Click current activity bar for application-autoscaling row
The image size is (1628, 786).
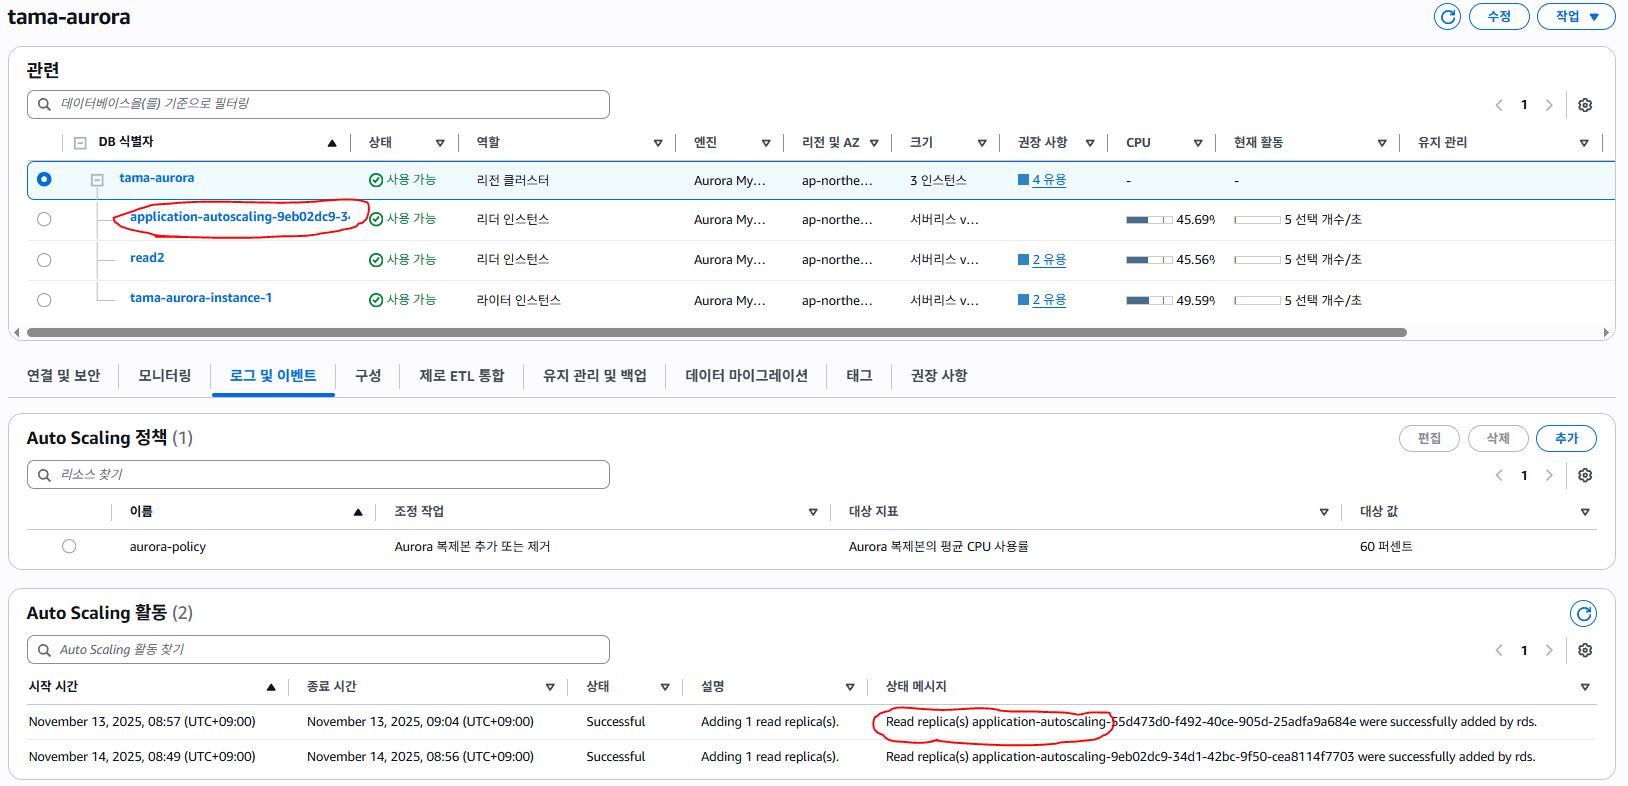coord(1257,220)
